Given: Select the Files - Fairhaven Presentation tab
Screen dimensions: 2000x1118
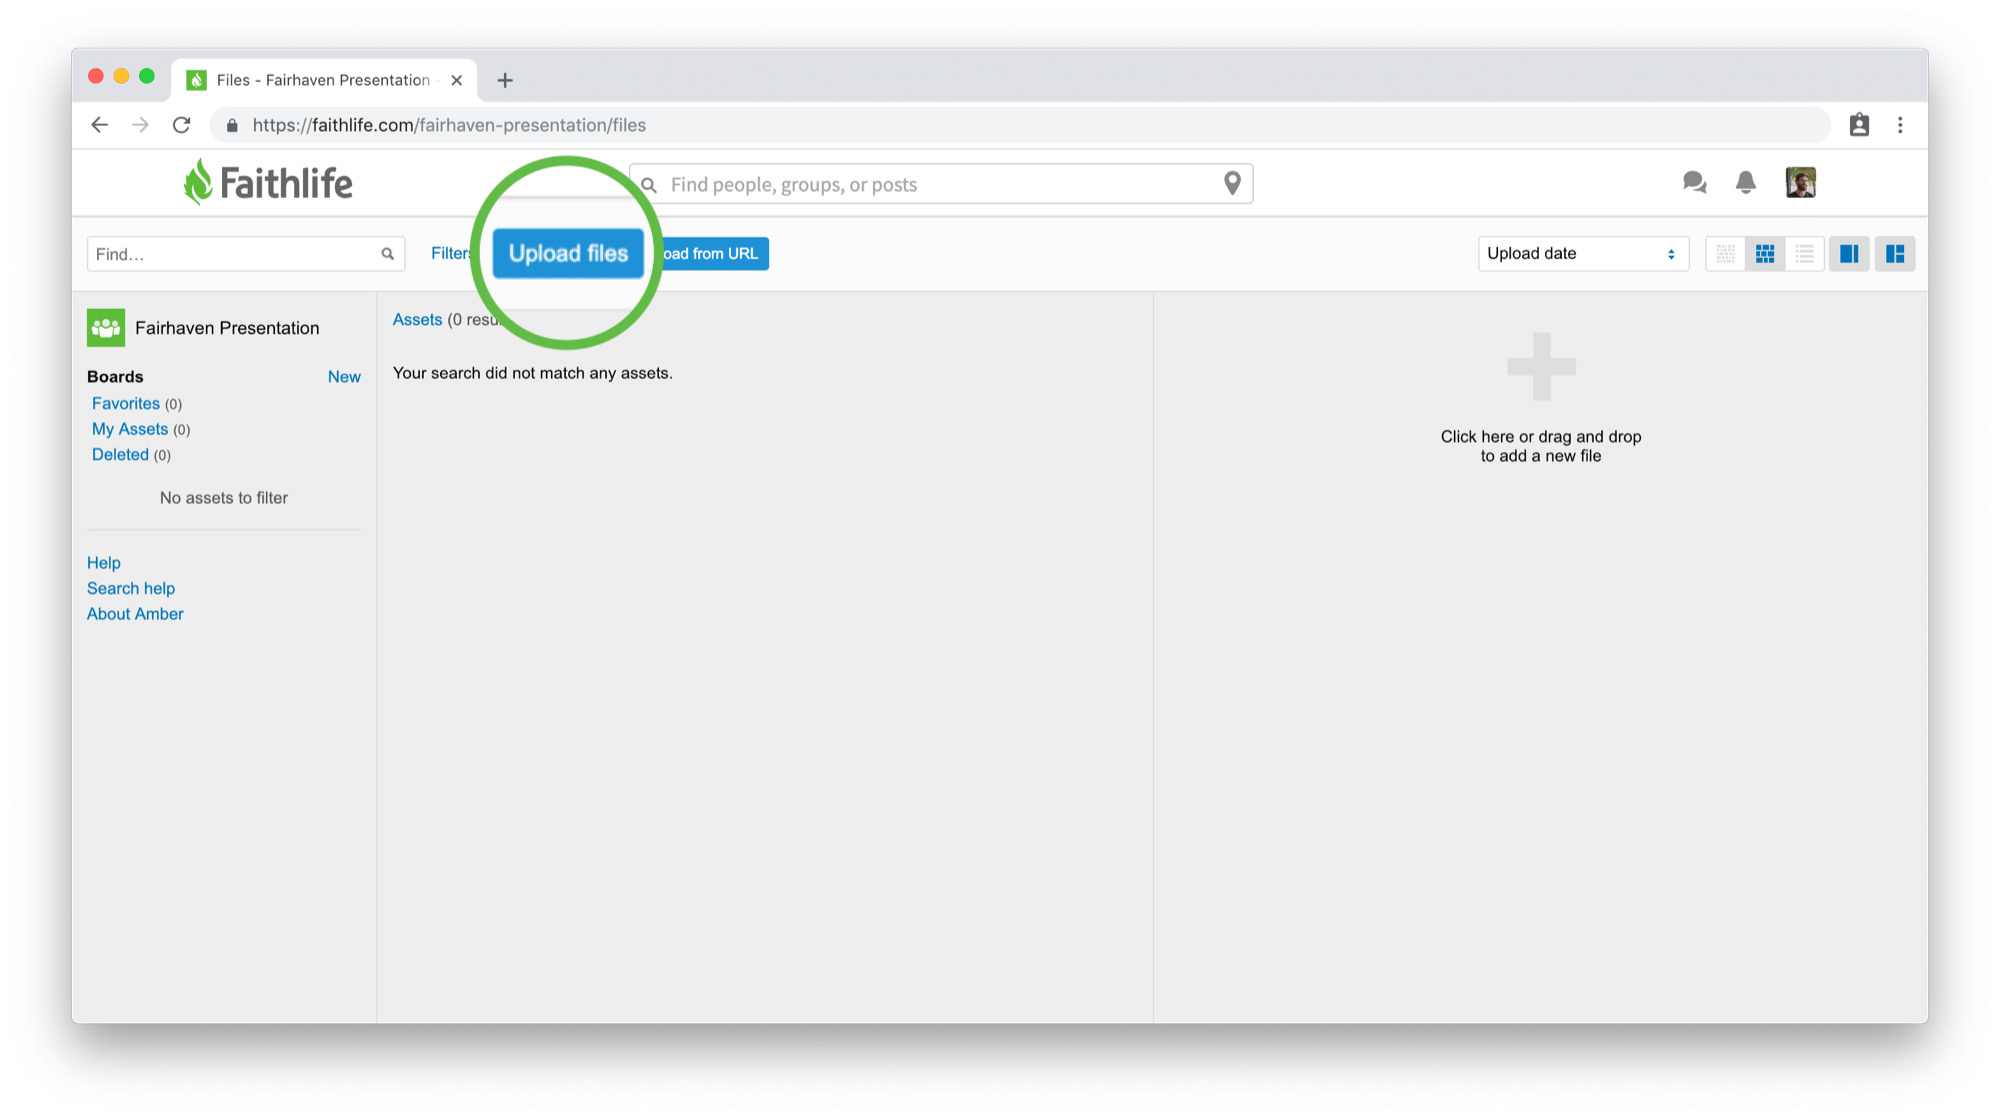Looking at the screenshot, I should 324,80.
